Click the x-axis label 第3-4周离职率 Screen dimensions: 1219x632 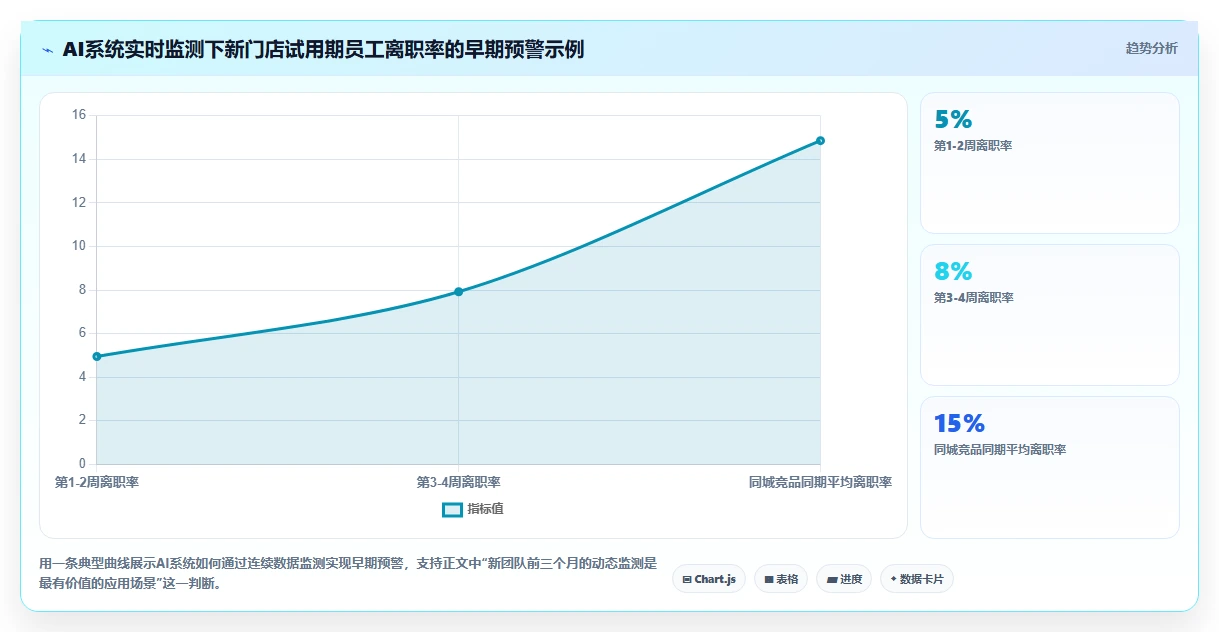point(458,482)
